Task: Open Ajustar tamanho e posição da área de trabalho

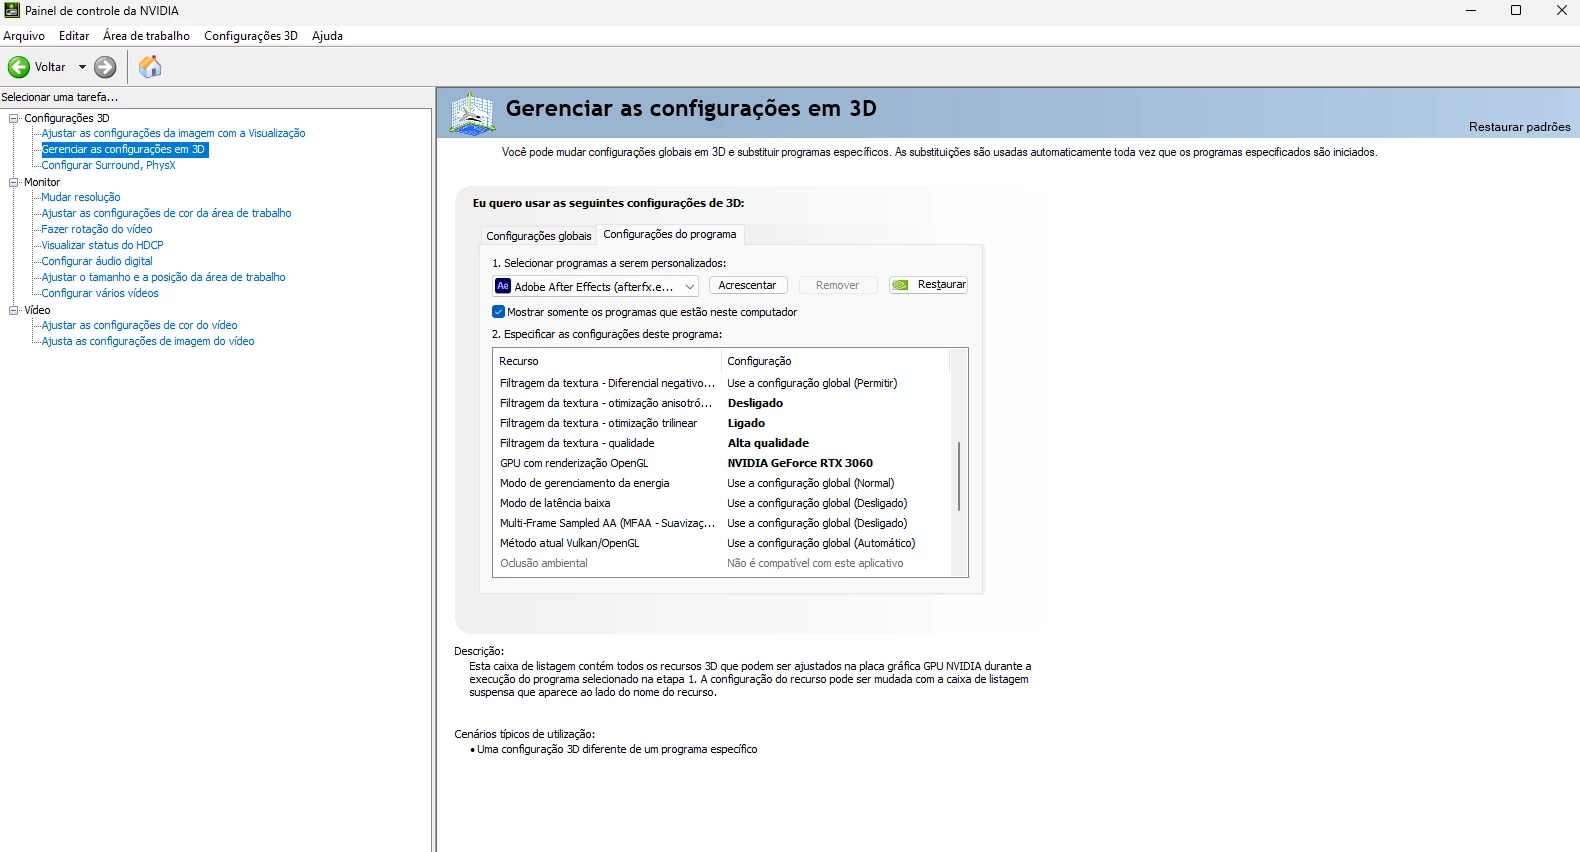Action: click(x=163, y=277)
